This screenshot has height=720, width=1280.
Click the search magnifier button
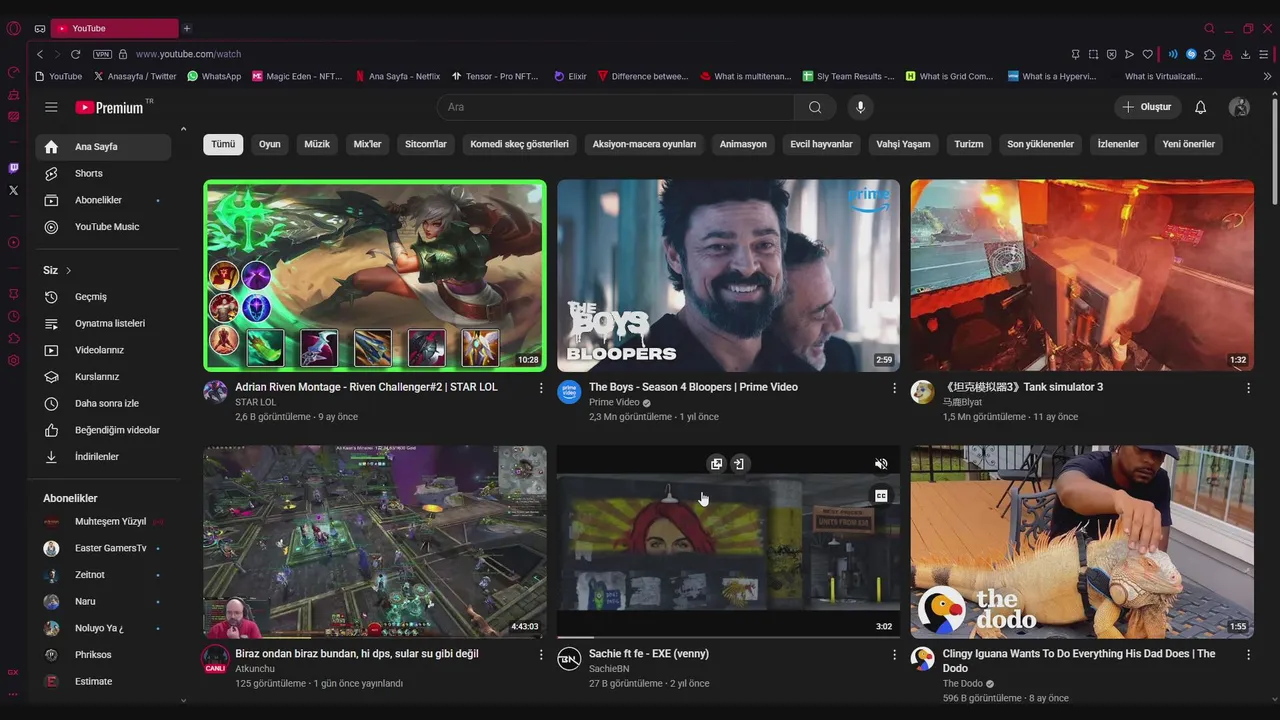pos(815,107)
